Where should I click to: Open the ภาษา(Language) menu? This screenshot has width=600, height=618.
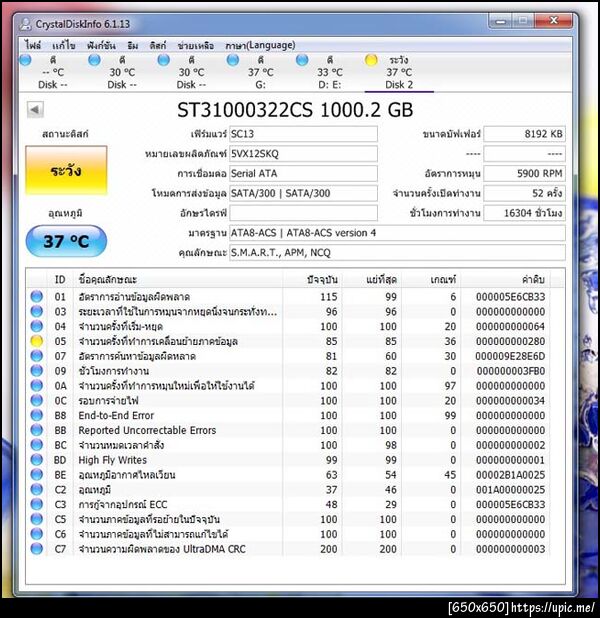[260, 45]
